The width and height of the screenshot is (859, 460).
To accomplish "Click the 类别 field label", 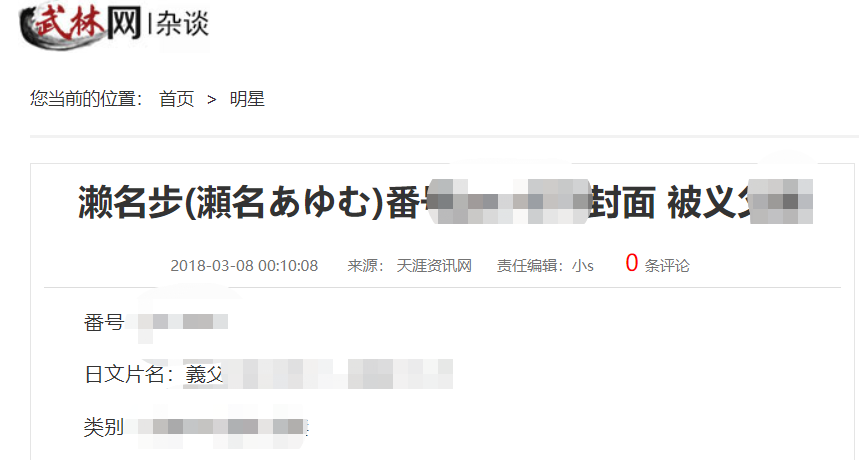I will (104, 427).
